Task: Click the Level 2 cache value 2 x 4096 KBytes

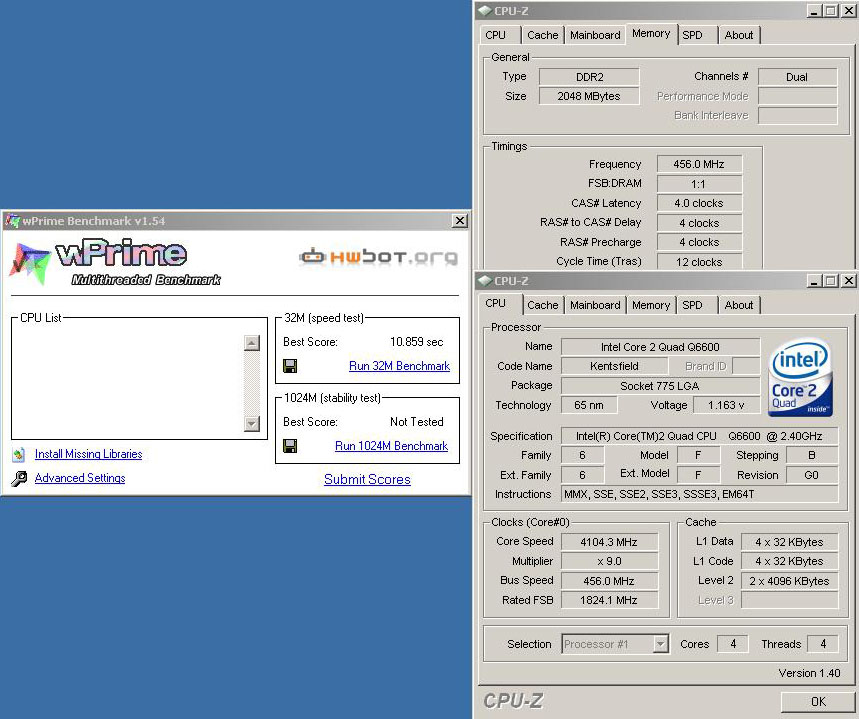Action: pyautogui.click(x=789, y=581)
